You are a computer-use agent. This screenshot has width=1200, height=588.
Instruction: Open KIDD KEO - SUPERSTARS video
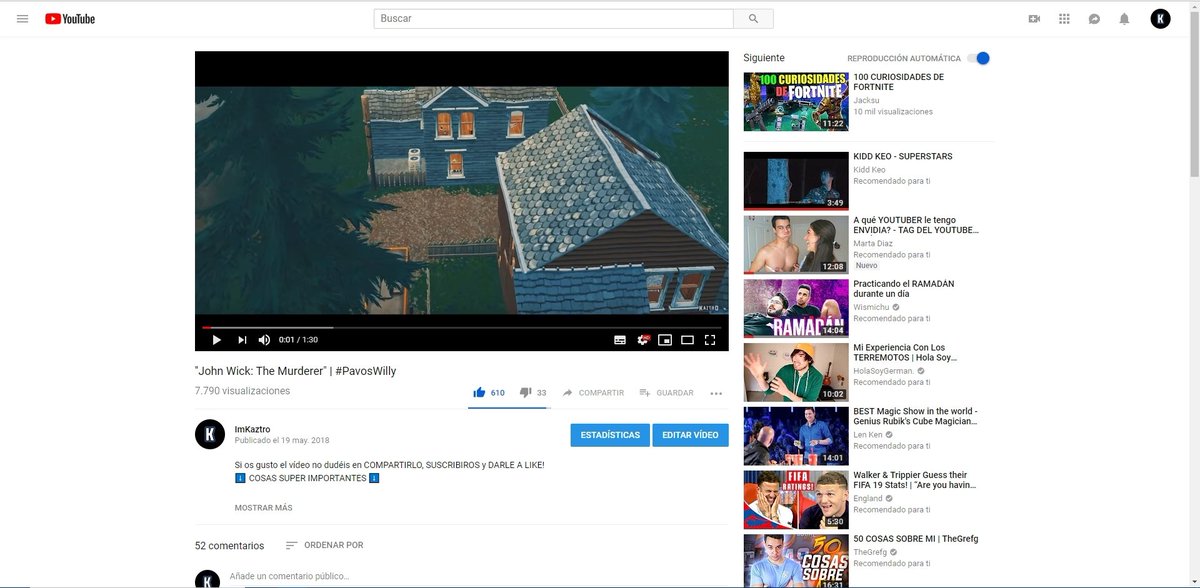point(903,157)
